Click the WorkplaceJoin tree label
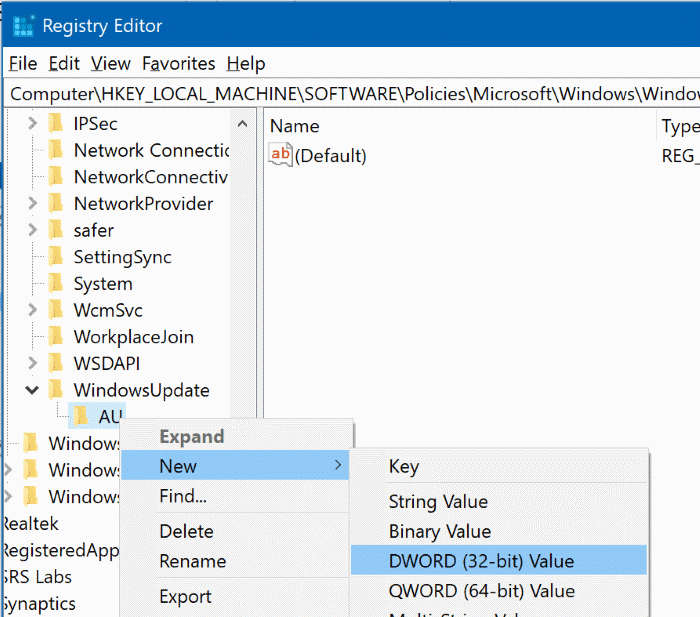This screenshot has width=700, height=617. [133, 337]
